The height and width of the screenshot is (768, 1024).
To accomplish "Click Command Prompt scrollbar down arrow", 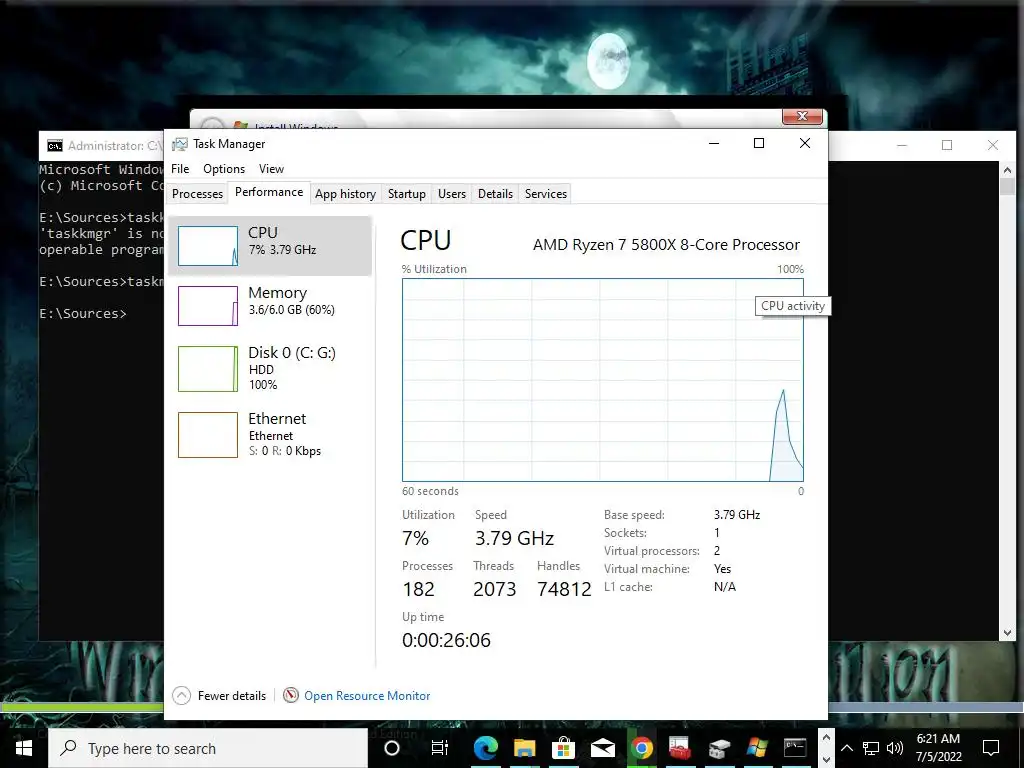I will pyautogui.click(x=1006, y=632).
